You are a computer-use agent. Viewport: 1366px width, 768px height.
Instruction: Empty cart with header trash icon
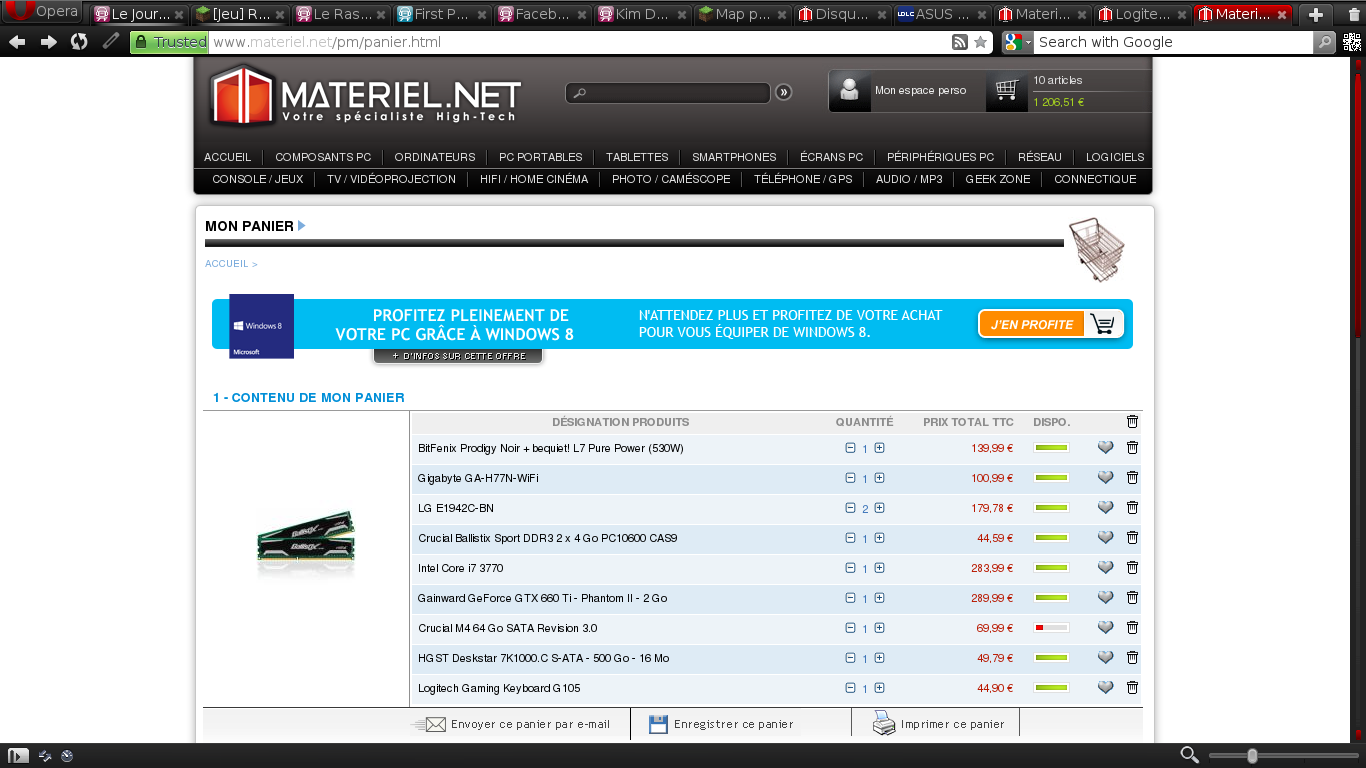coord(1132,422)
